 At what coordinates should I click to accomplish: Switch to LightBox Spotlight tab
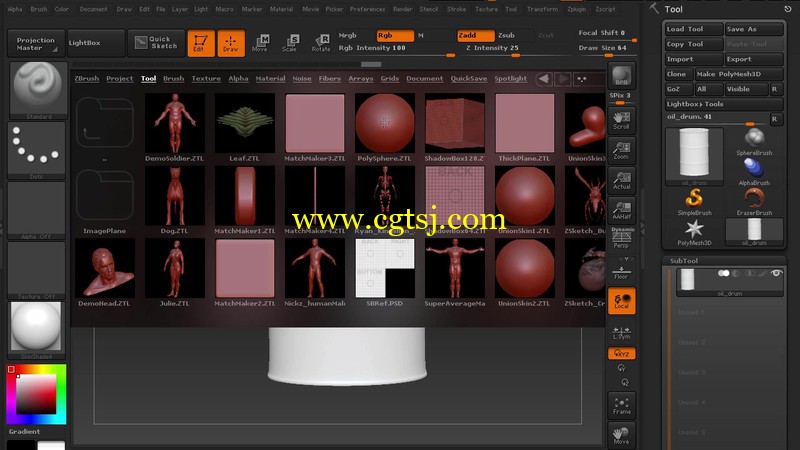(510, 79)
